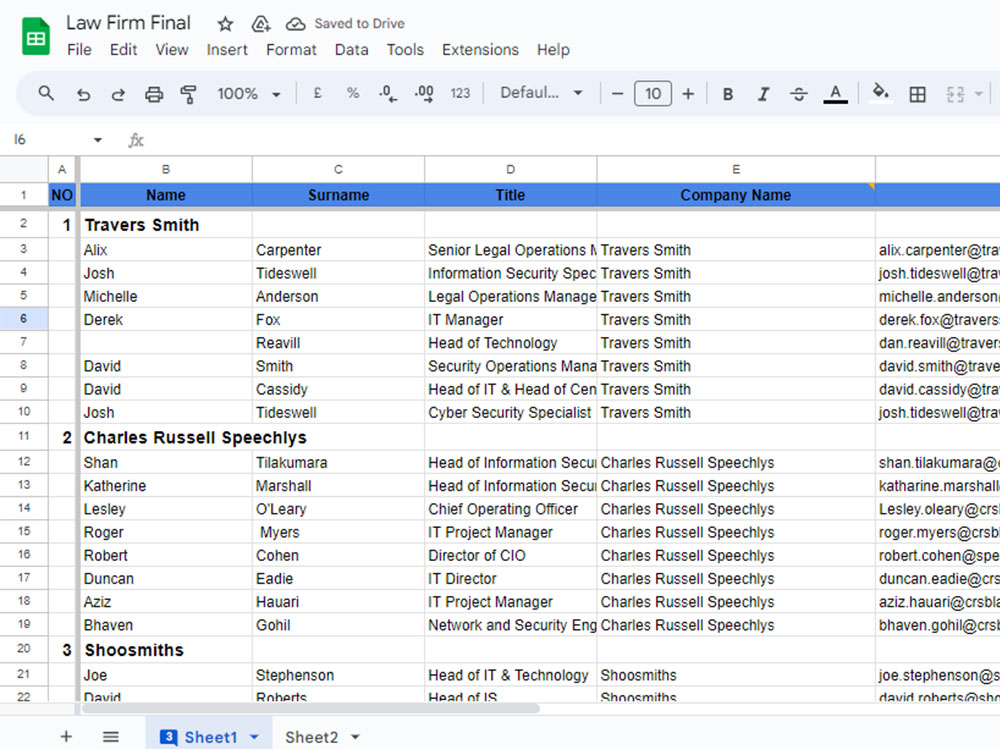Open the text color picker
Screen dimensions: 1000x750
pyautogui.click(x=835, y=94)
